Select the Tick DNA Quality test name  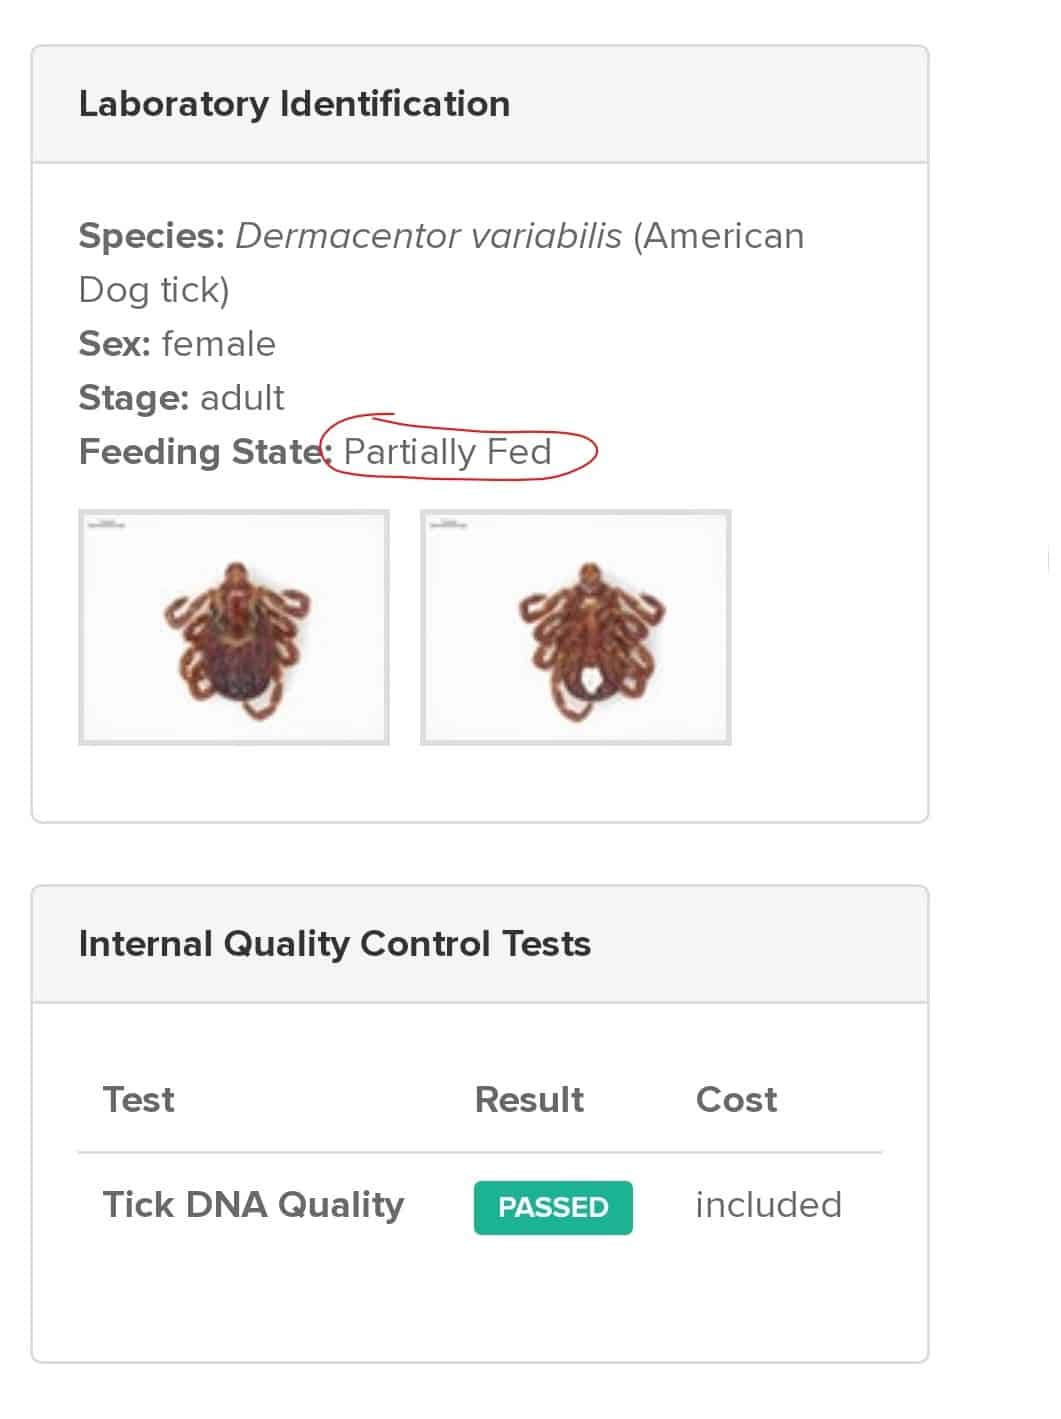pos(253,1205)
